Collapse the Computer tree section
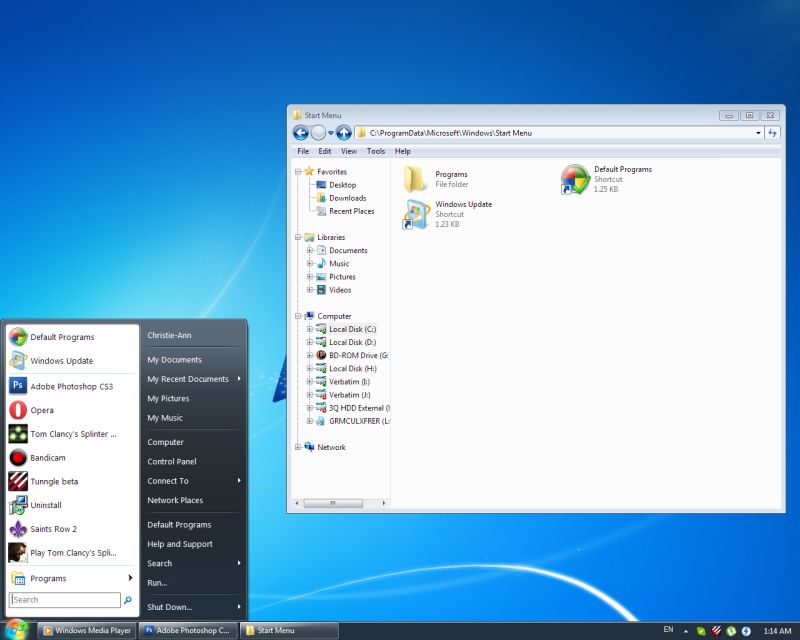Image resolution: width=800 pixels, height=640 pixels. pyautogui.click(x=299, y=316)
